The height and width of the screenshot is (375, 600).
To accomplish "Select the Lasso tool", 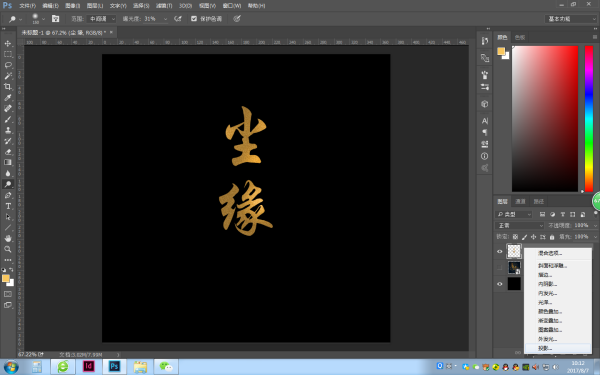I will click(8, 65).
